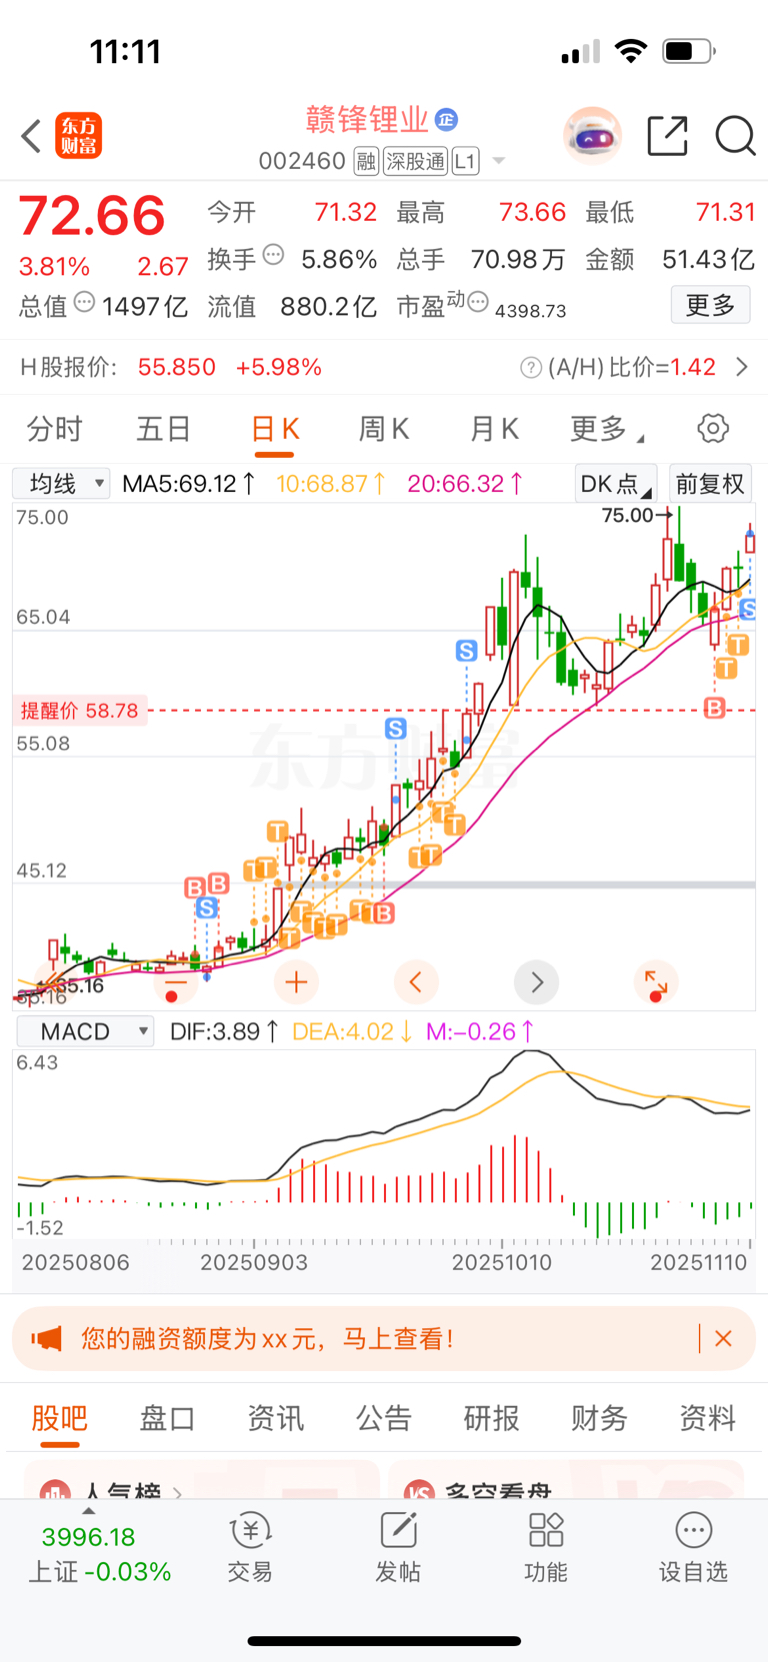
Task: Open chart settings gear icon
Action: click(x=713, y=429)
